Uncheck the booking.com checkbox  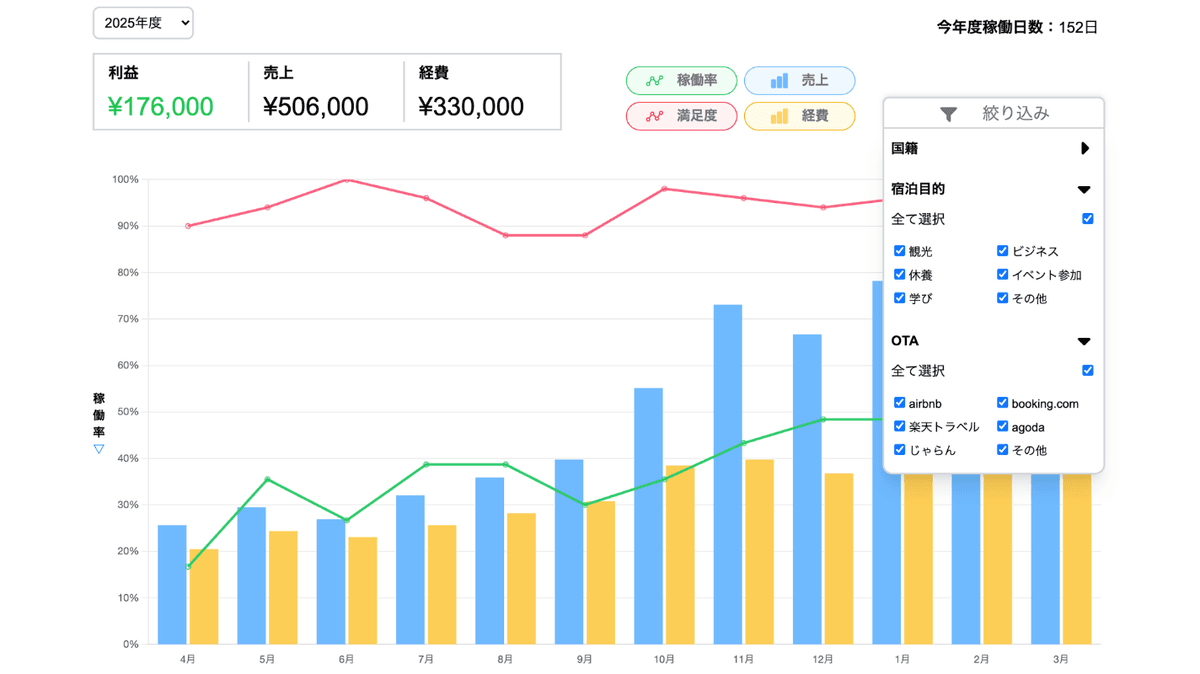1002,403
